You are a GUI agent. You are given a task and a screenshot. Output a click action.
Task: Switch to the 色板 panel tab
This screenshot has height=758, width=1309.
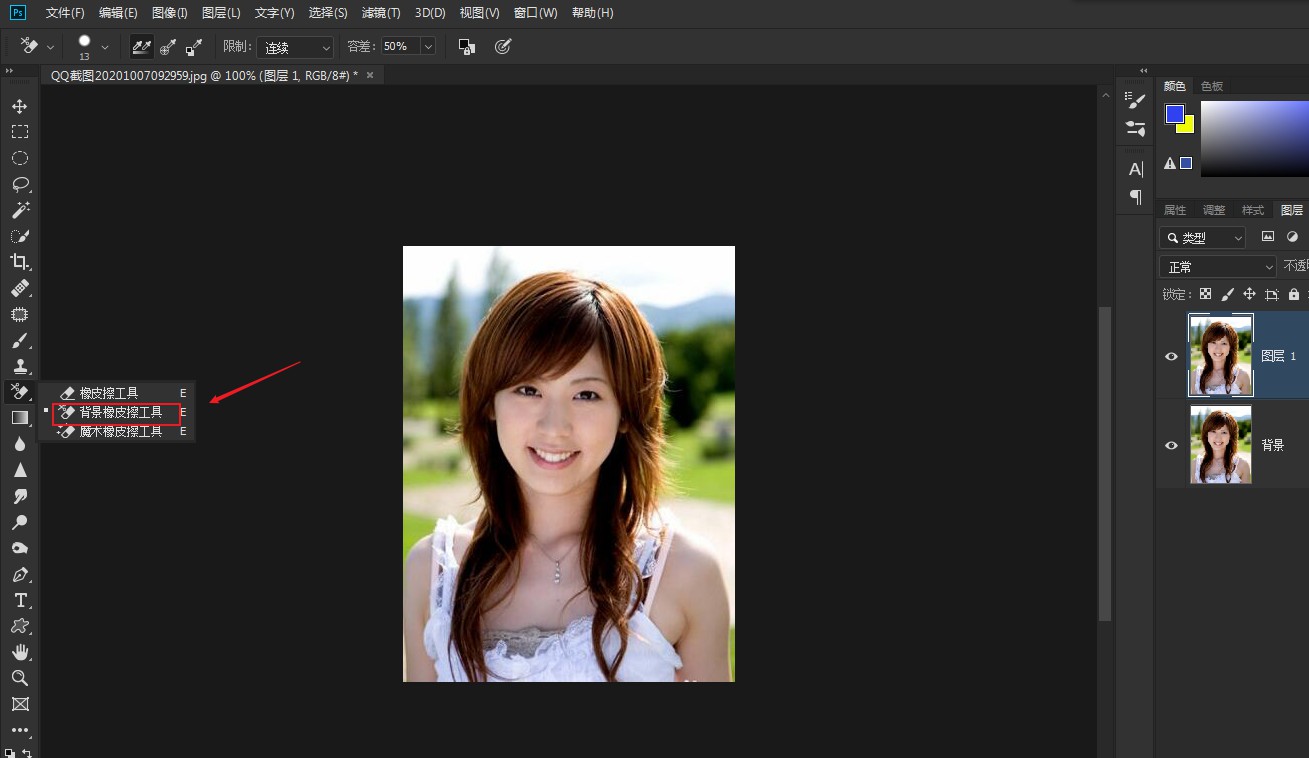pos(1211,86)
